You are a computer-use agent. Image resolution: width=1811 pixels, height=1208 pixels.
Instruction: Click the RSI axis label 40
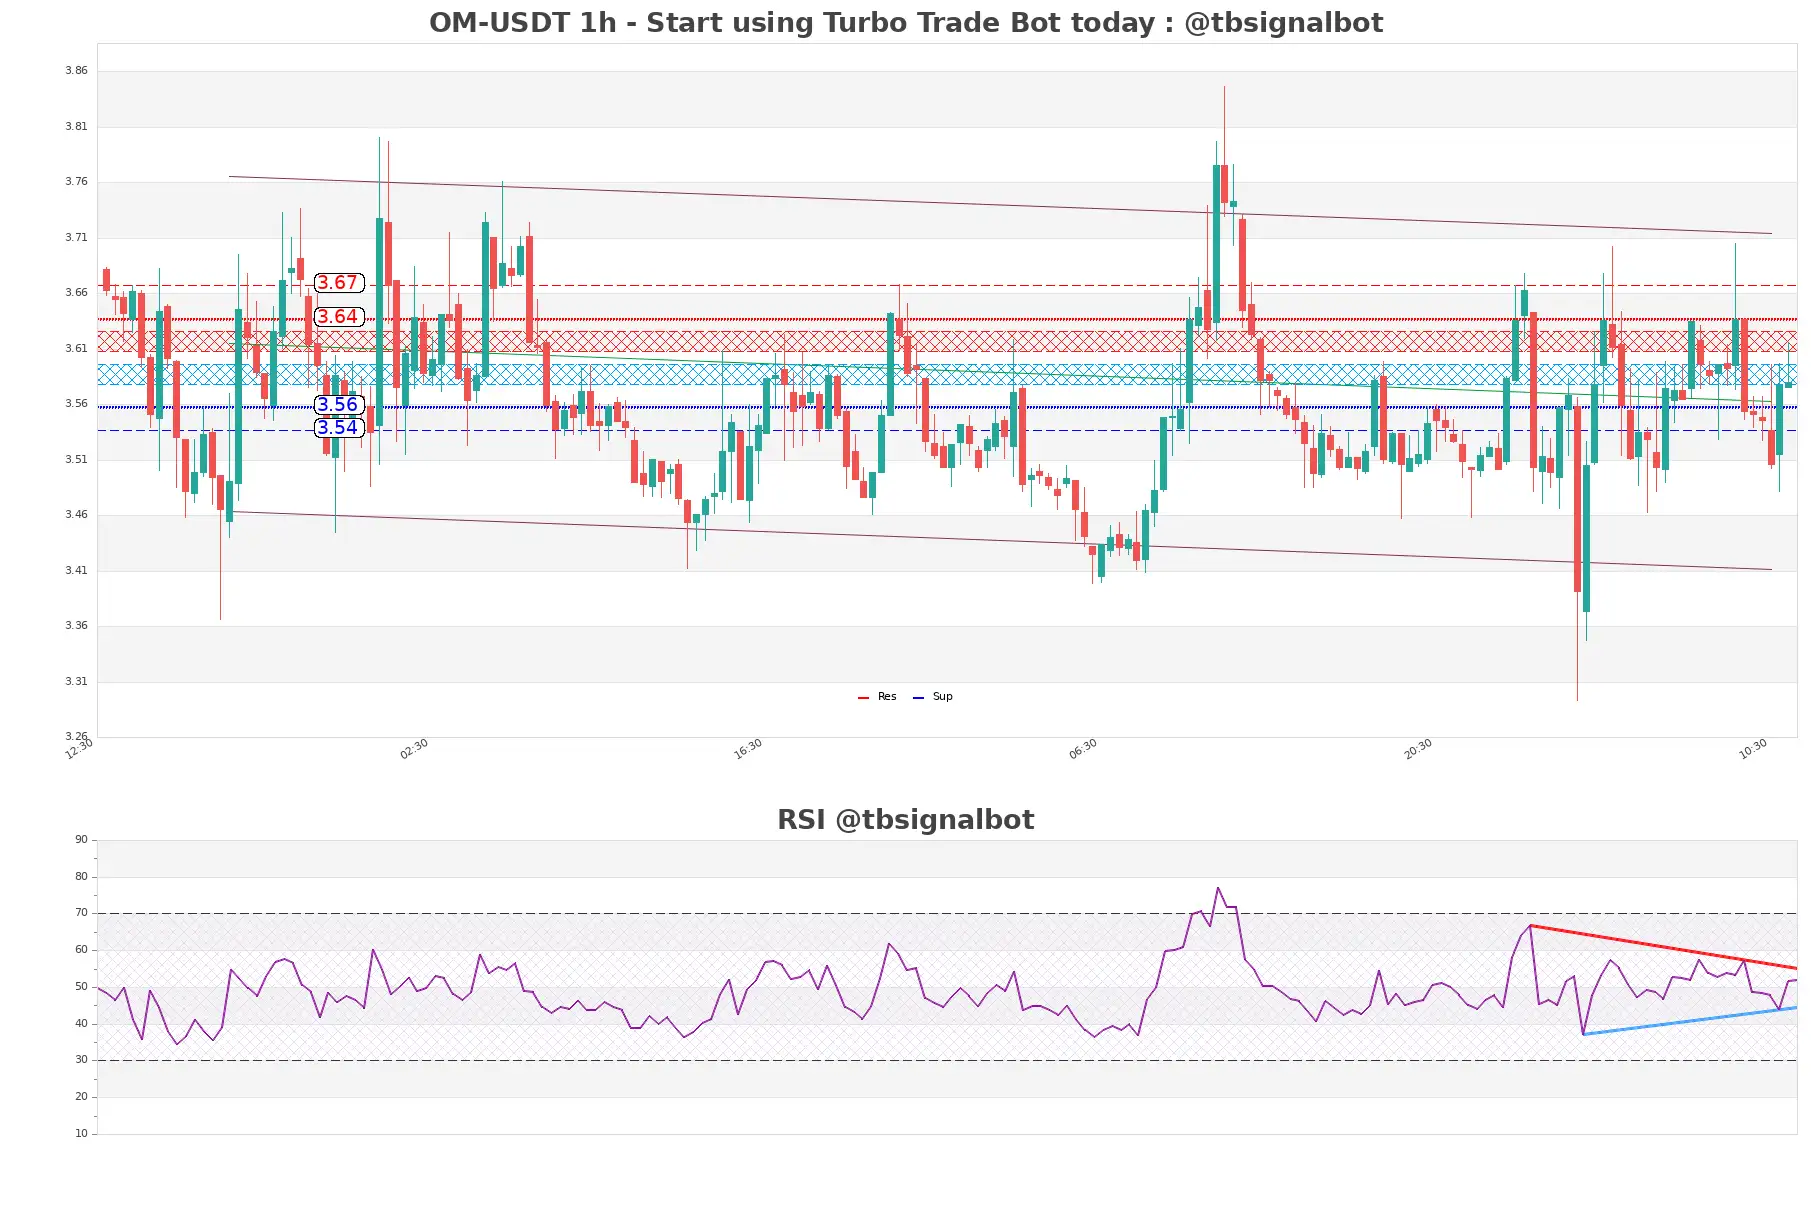click(81, 1024)
